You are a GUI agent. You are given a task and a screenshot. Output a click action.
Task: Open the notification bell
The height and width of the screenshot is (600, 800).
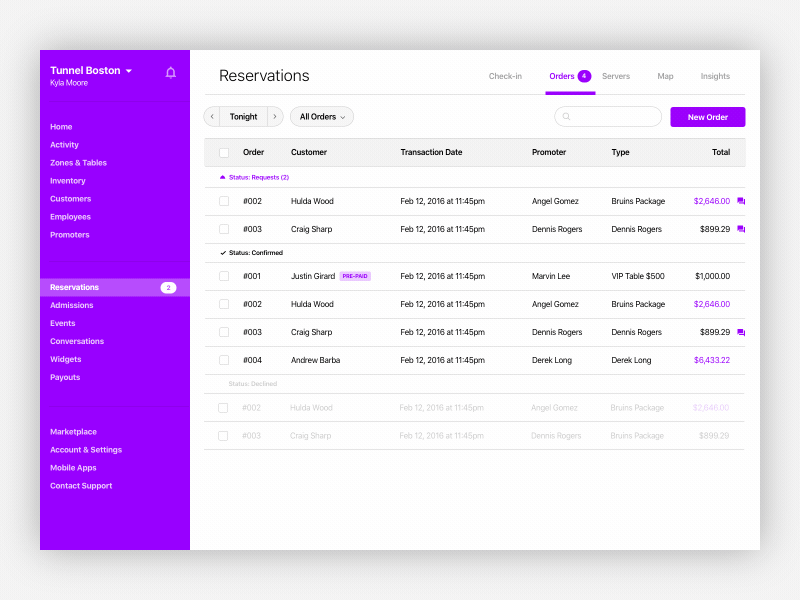tap(170, 72)
